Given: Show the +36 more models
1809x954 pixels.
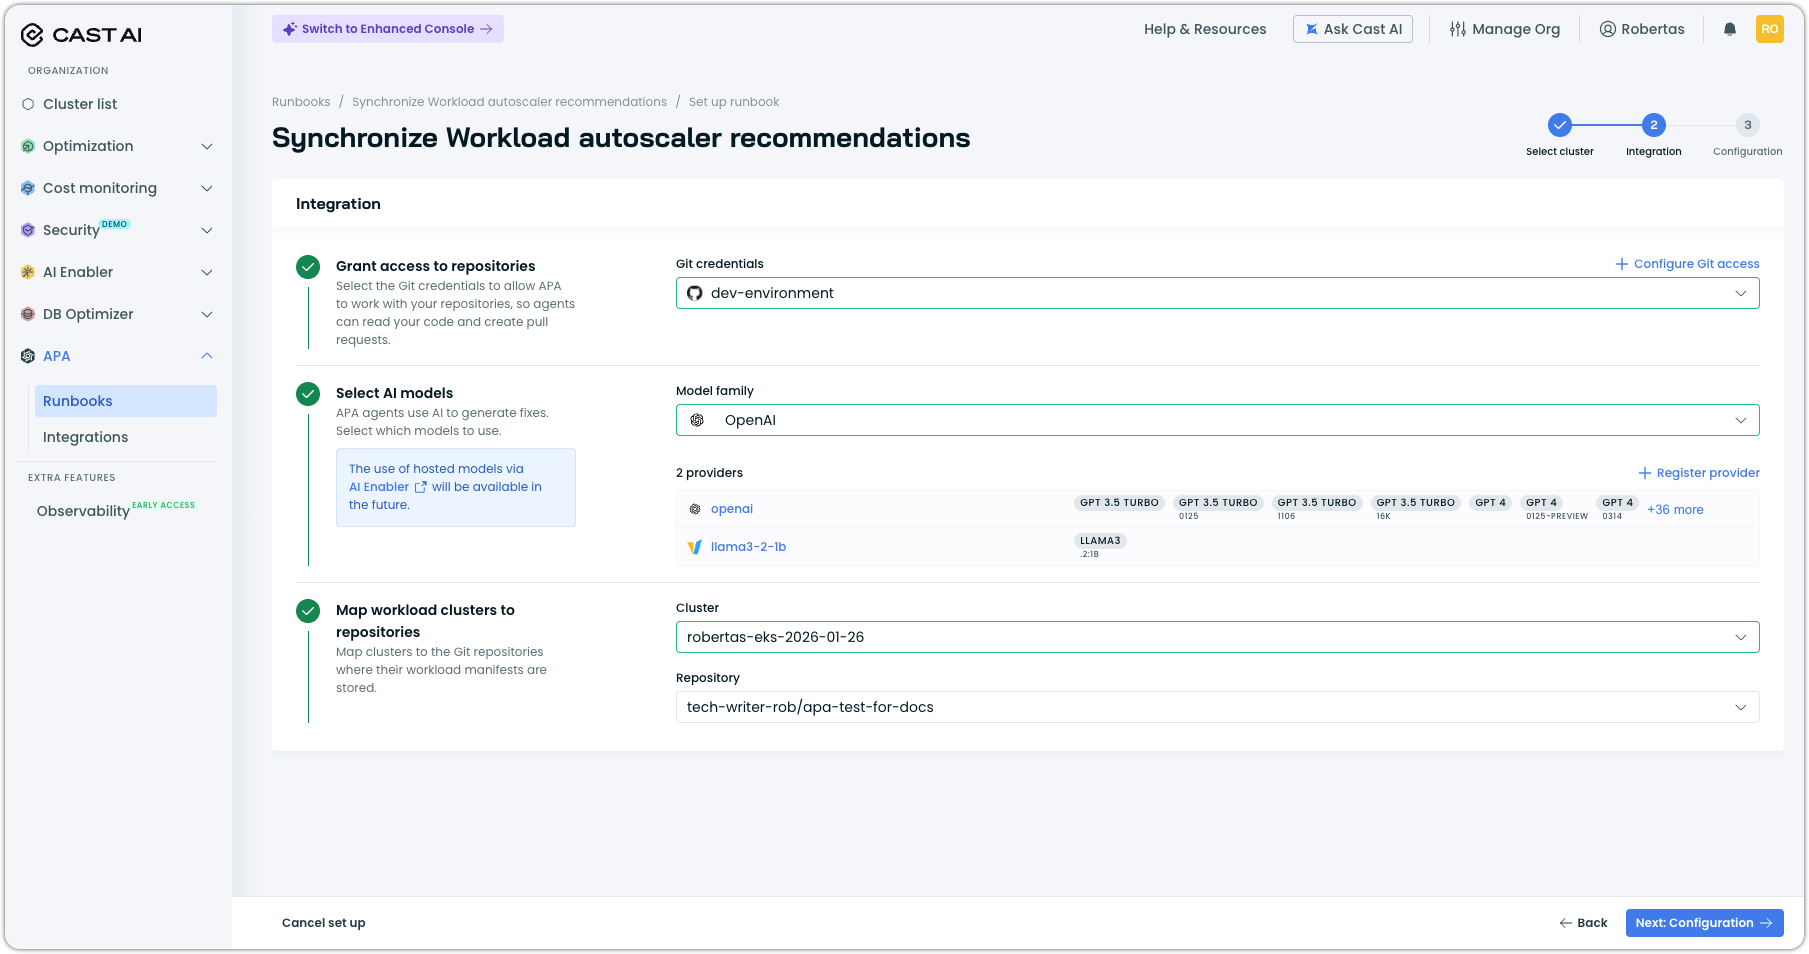Looking at the screenshot, I should (1675, 510).
